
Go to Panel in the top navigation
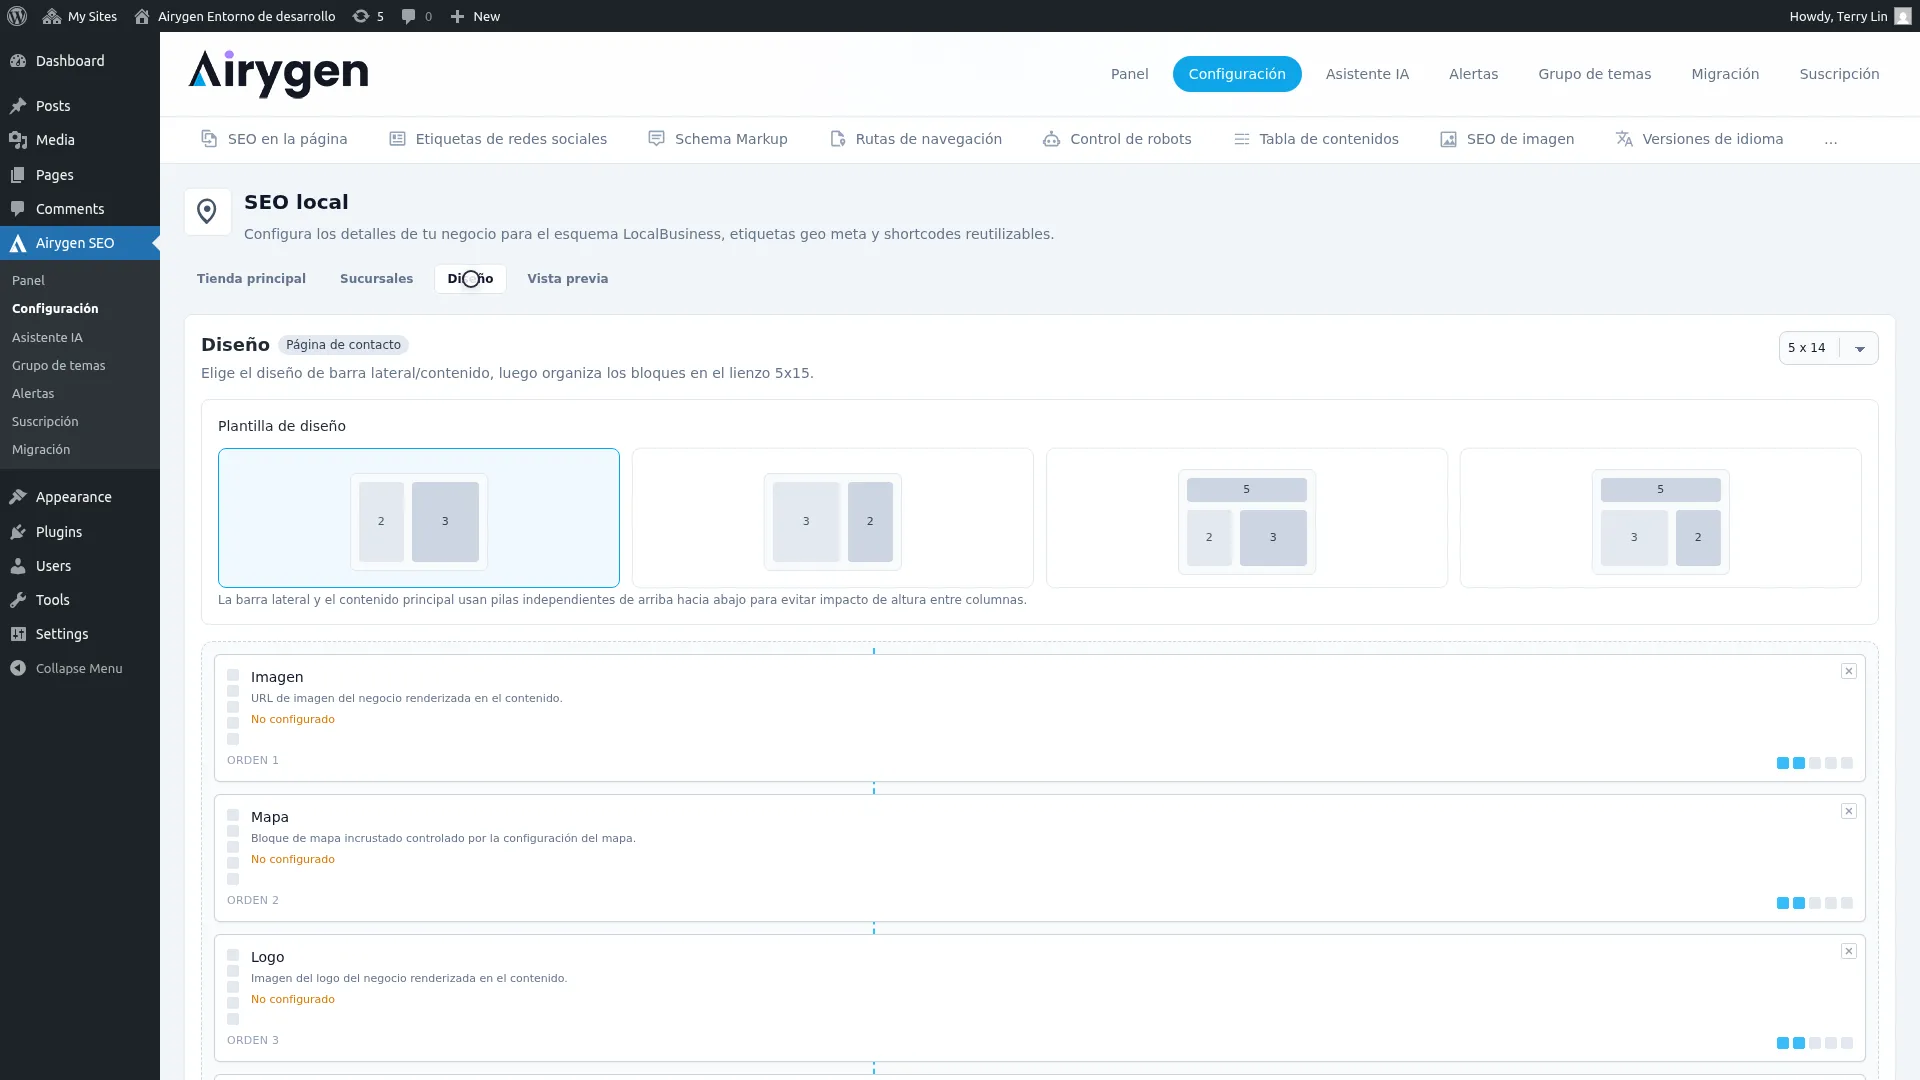pos(1129,74)
